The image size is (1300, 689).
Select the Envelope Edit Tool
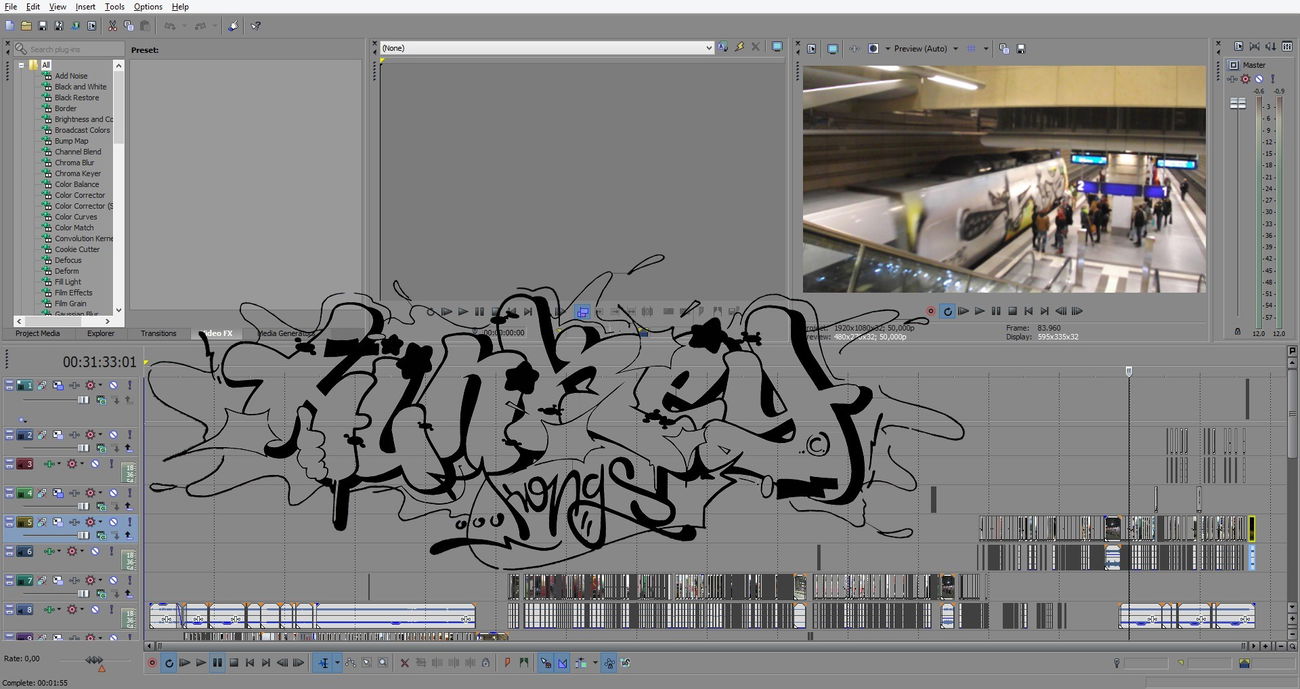[348, 663]
